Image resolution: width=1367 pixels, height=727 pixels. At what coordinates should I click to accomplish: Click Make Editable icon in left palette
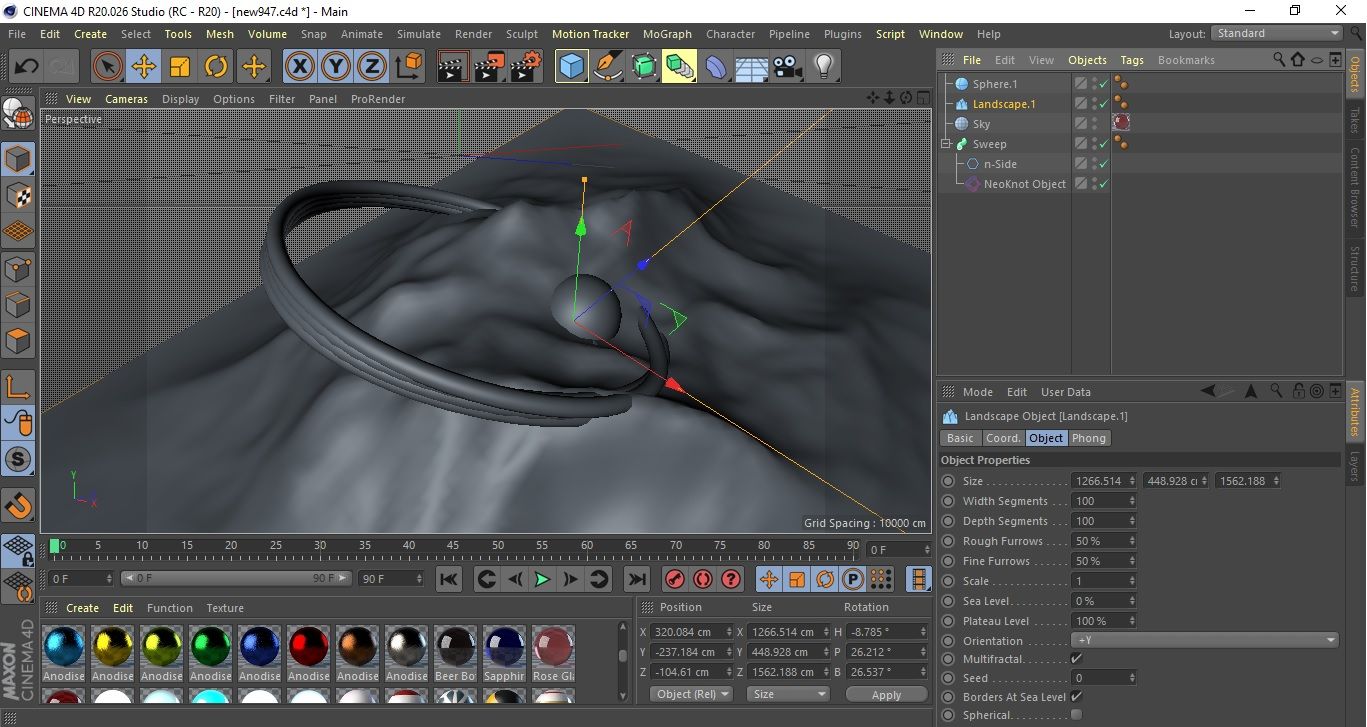pyautogui.click(x=18, y=116)
